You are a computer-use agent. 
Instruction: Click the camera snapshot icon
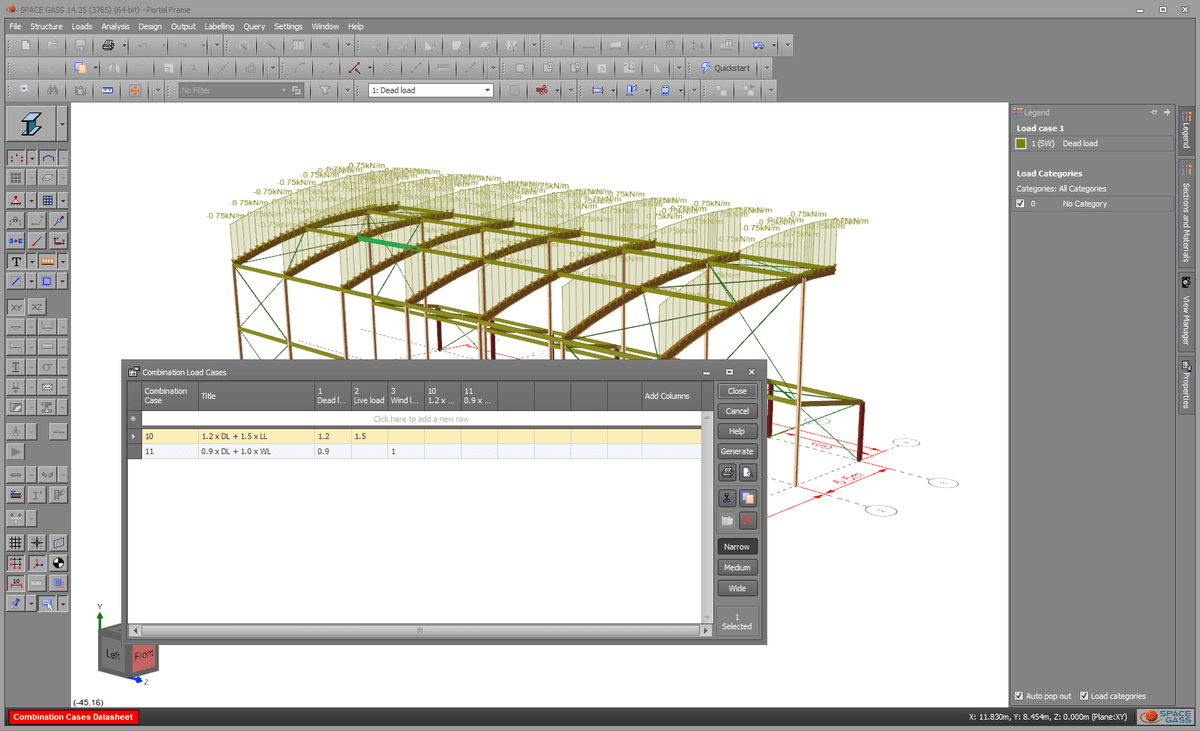[79, 90]
